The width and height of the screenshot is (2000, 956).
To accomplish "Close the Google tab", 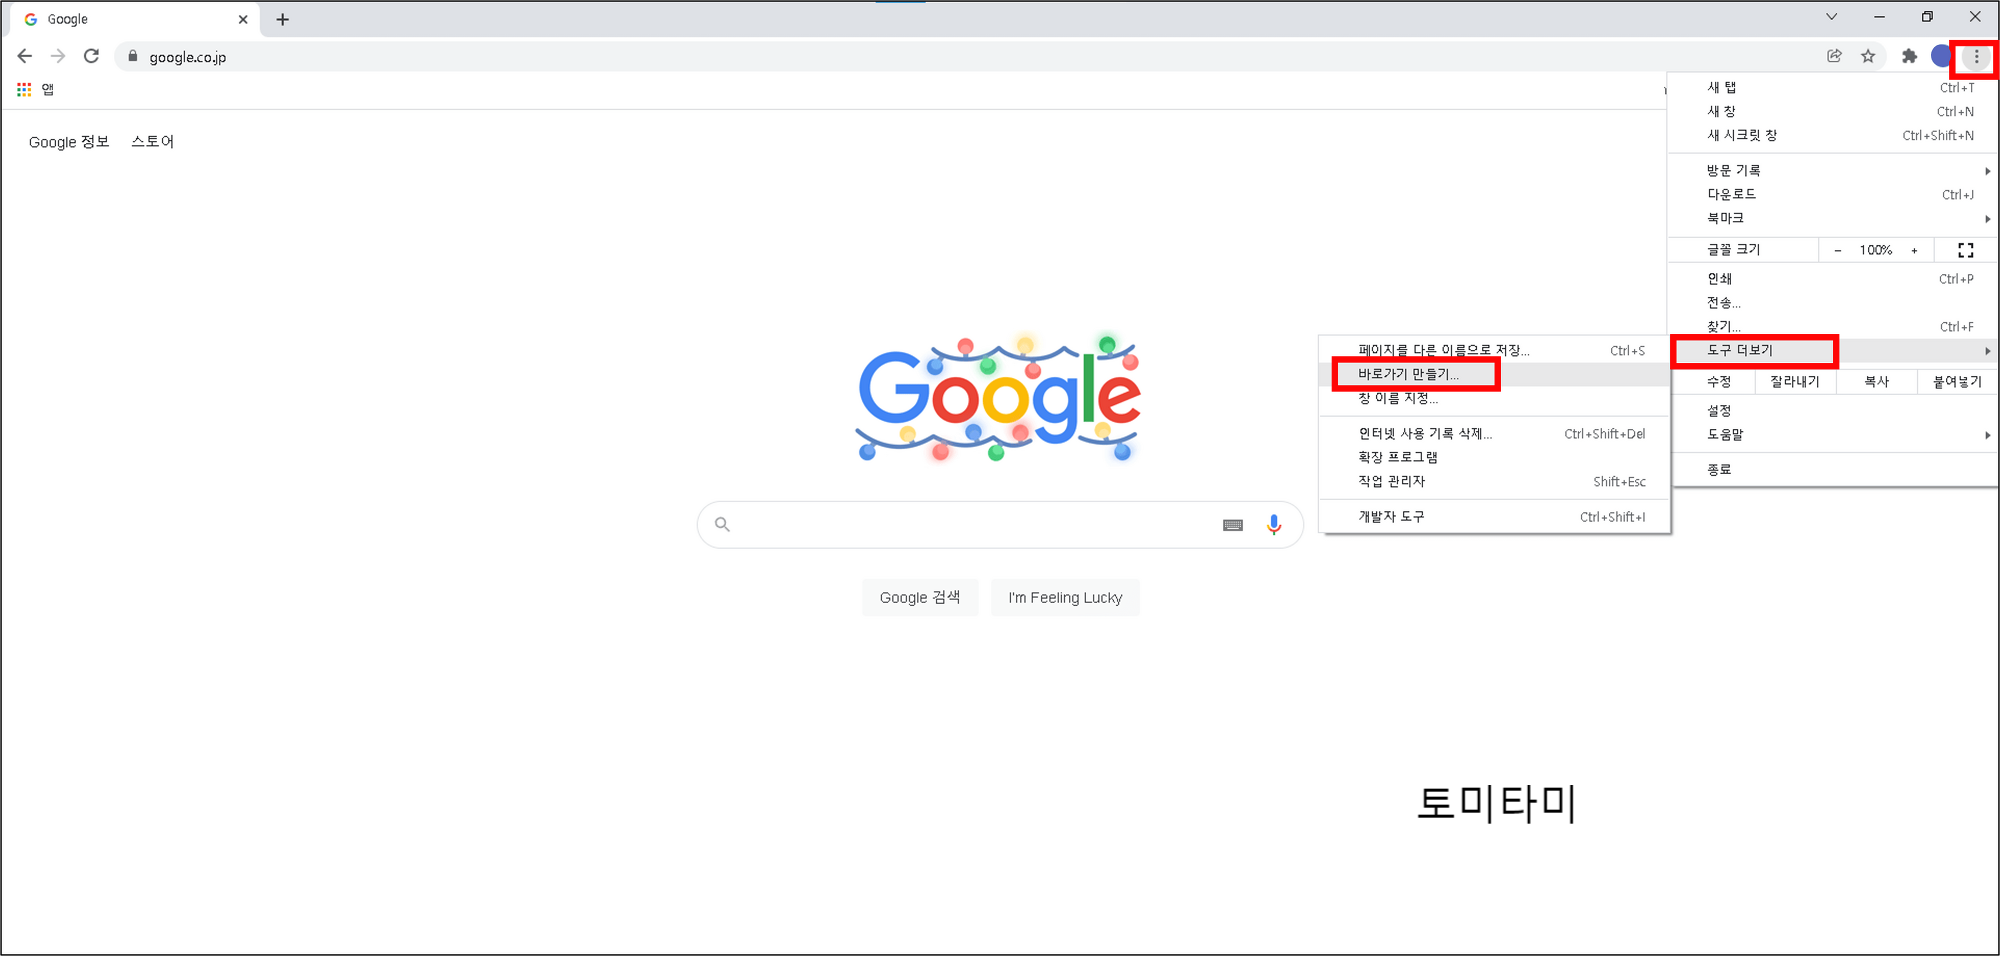I will pos(243,19).
